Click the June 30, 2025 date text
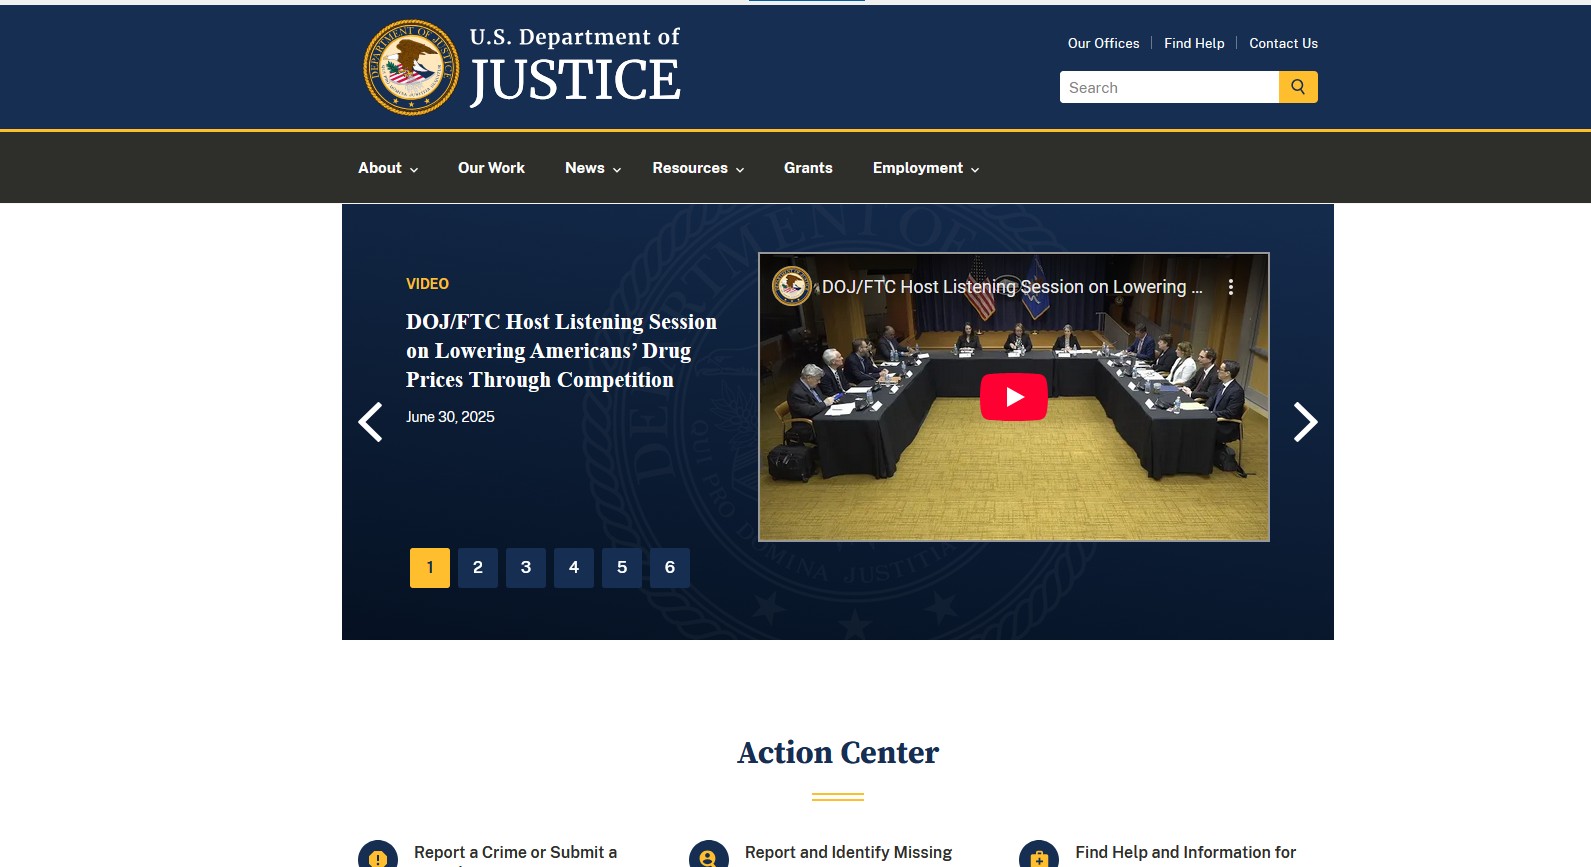The height and width of the screenshot is (867, 1591). pos(450,417)
